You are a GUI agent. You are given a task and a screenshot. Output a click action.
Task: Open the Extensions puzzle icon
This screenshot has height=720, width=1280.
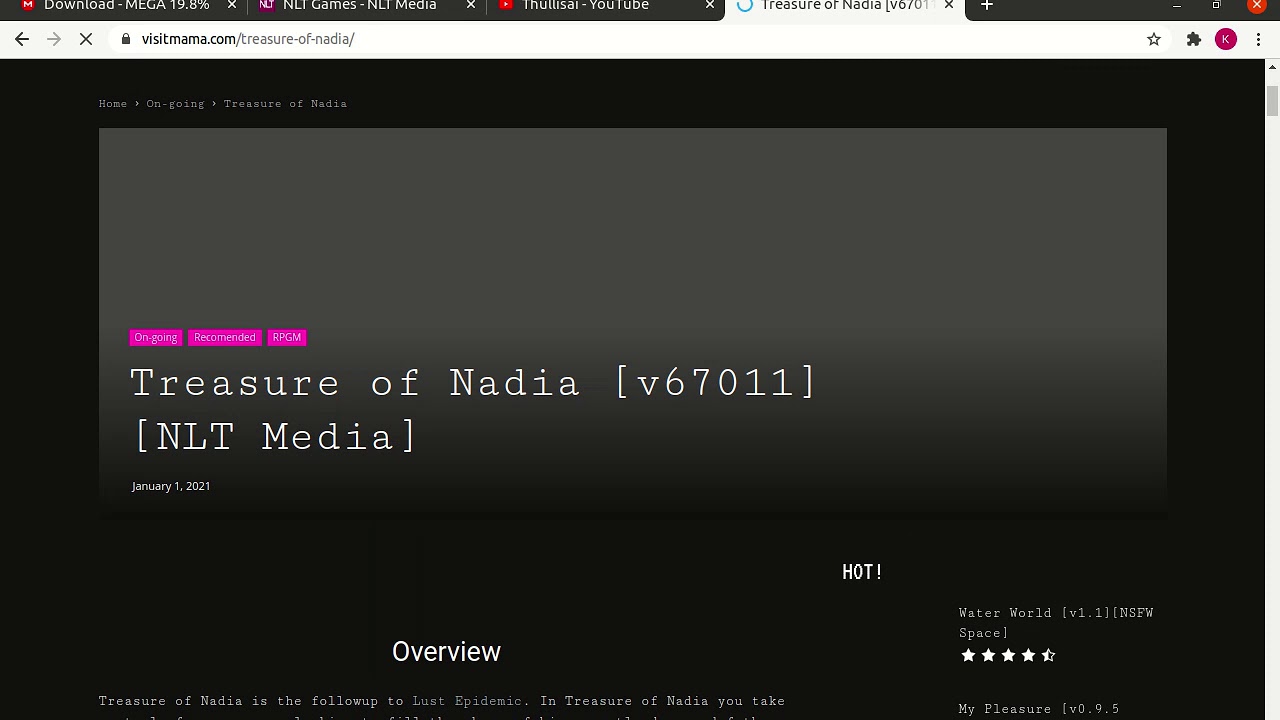(x=1194, y=39)
